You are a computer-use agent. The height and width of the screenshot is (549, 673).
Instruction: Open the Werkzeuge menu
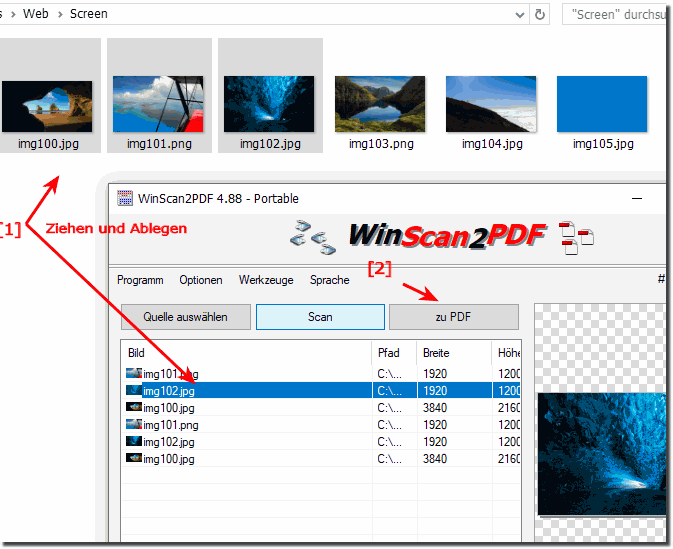tap(266, 280)
